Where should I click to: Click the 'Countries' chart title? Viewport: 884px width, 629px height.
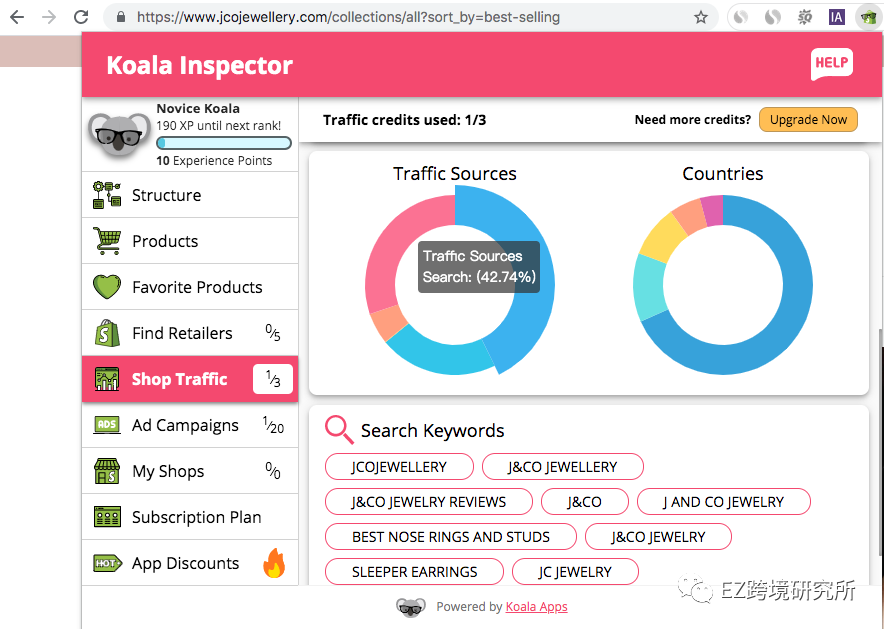tap(723, 174)
